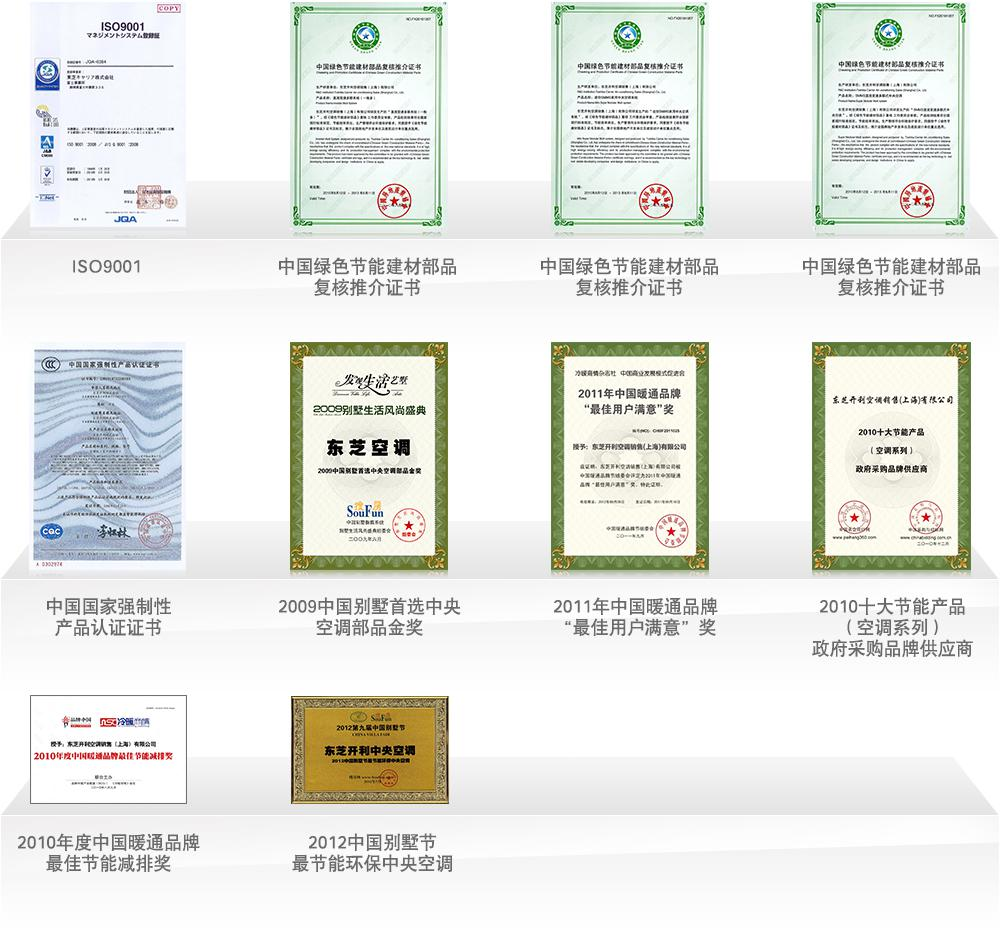Open the 2009 SouFun villa award certificate
Image resolution: width=1000 pixels, height=934 pixels.
(x=369, y=456)
